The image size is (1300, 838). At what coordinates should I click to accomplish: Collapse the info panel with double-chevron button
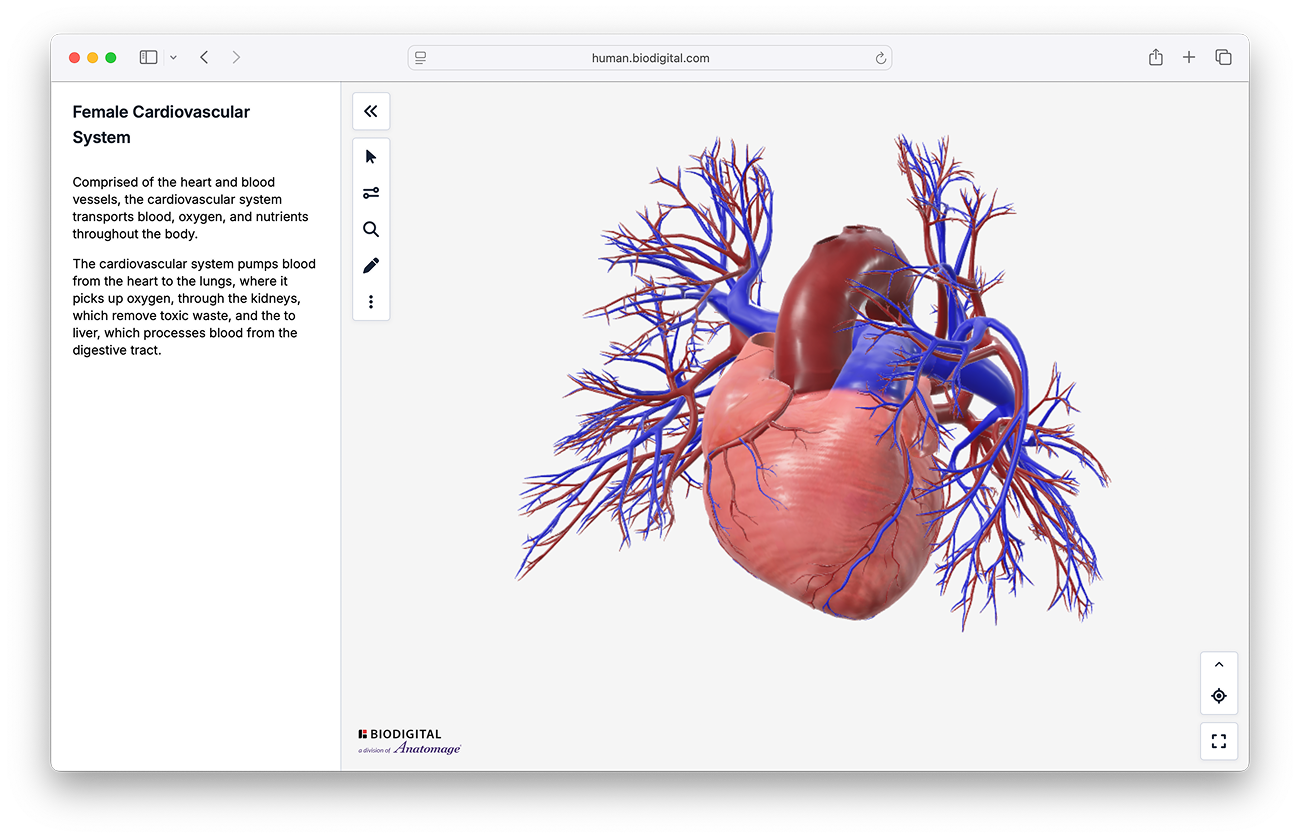371,111
